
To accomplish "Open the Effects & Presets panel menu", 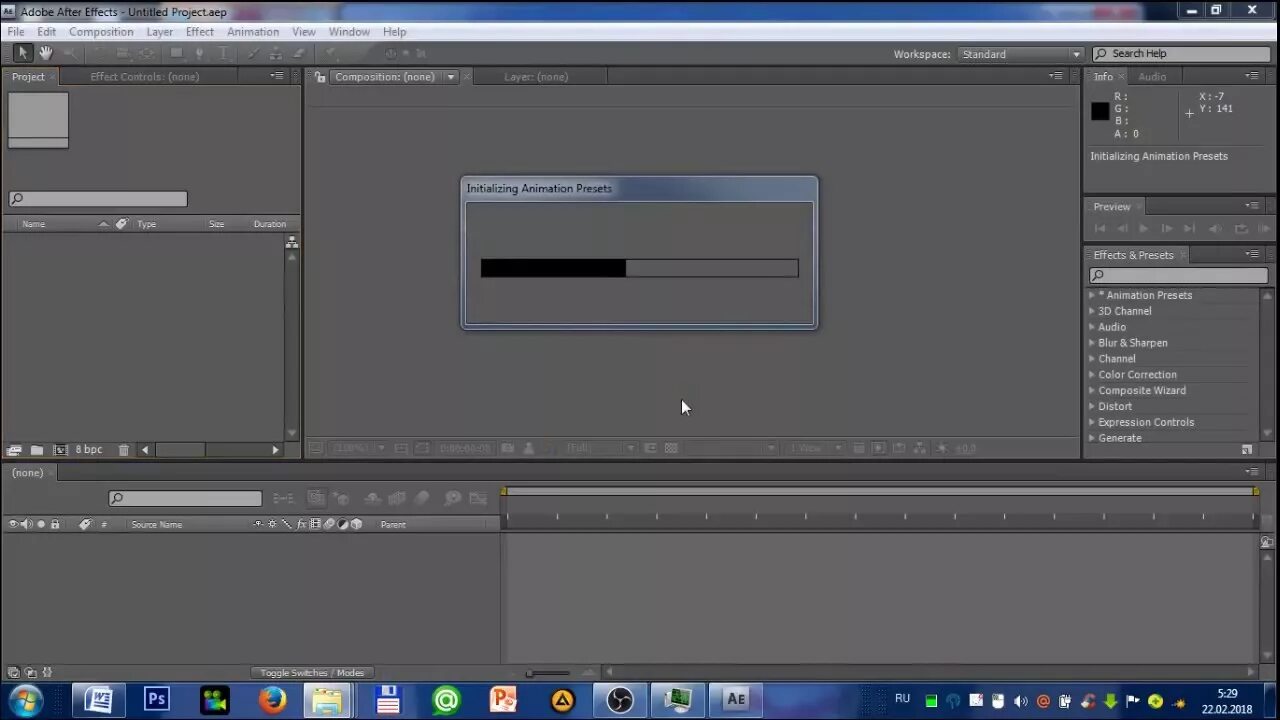I will [1251, 254].
